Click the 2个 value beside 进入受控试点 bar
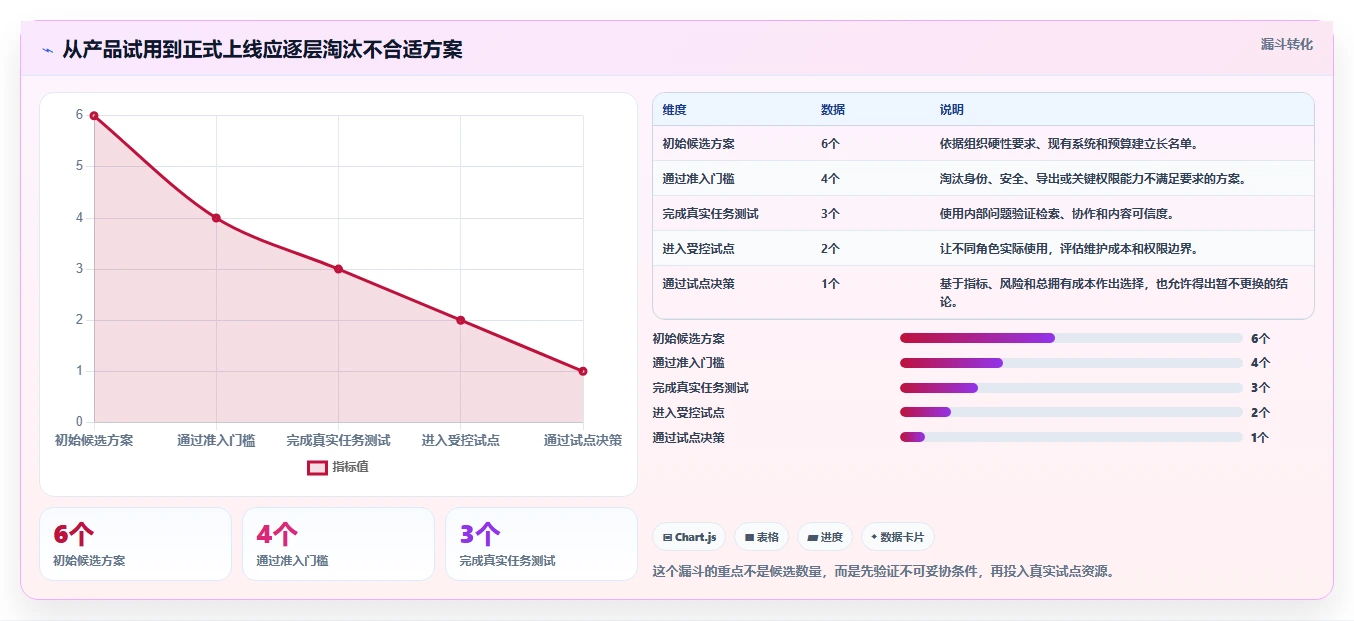The width and height of the screenshot is (1354, 621). point(1260,412)
